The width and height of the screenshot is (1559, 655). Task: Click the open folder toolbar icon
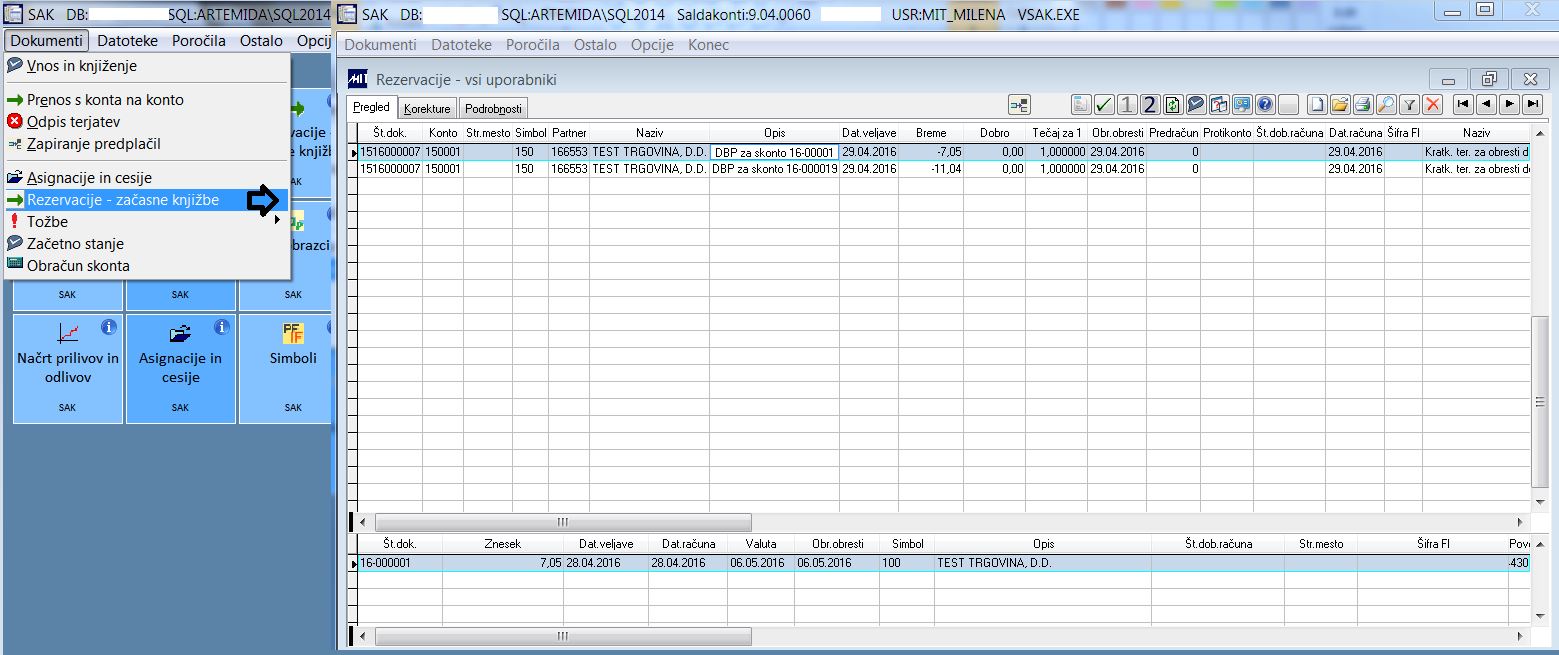tap(1340, 105)
